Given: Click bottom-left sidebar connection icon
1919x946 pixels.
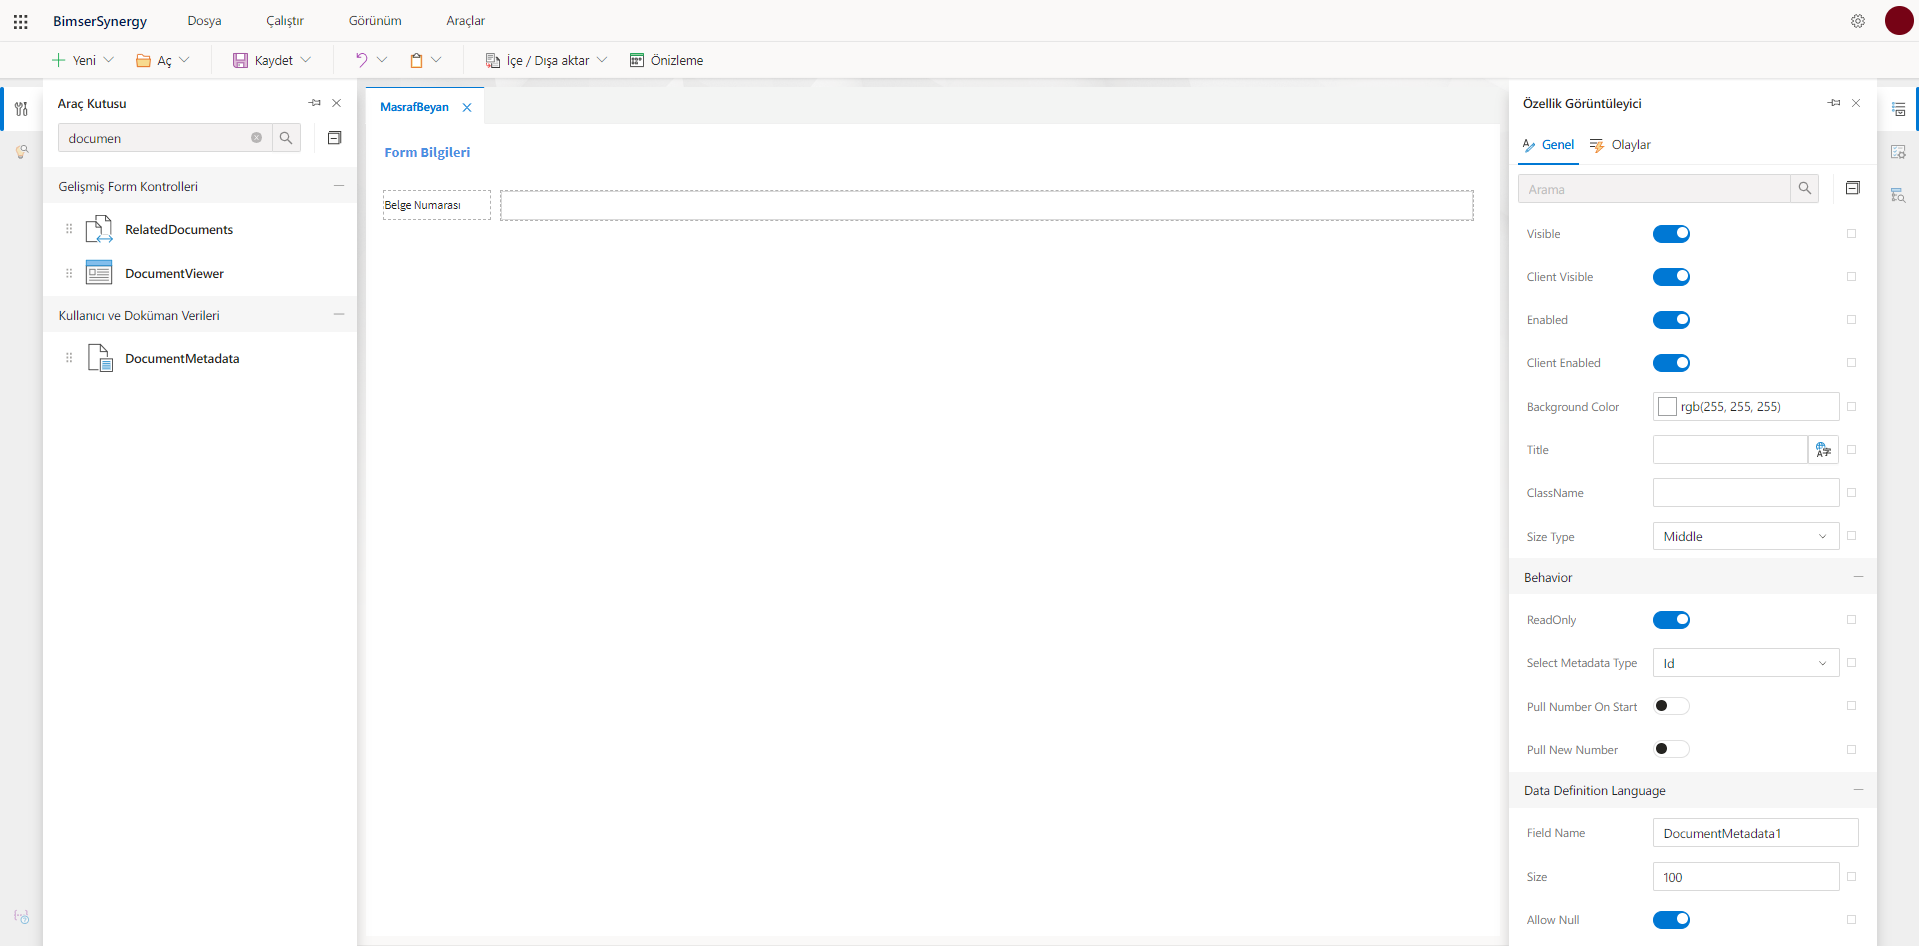Looking at the screenshot, I should (21, 916).
